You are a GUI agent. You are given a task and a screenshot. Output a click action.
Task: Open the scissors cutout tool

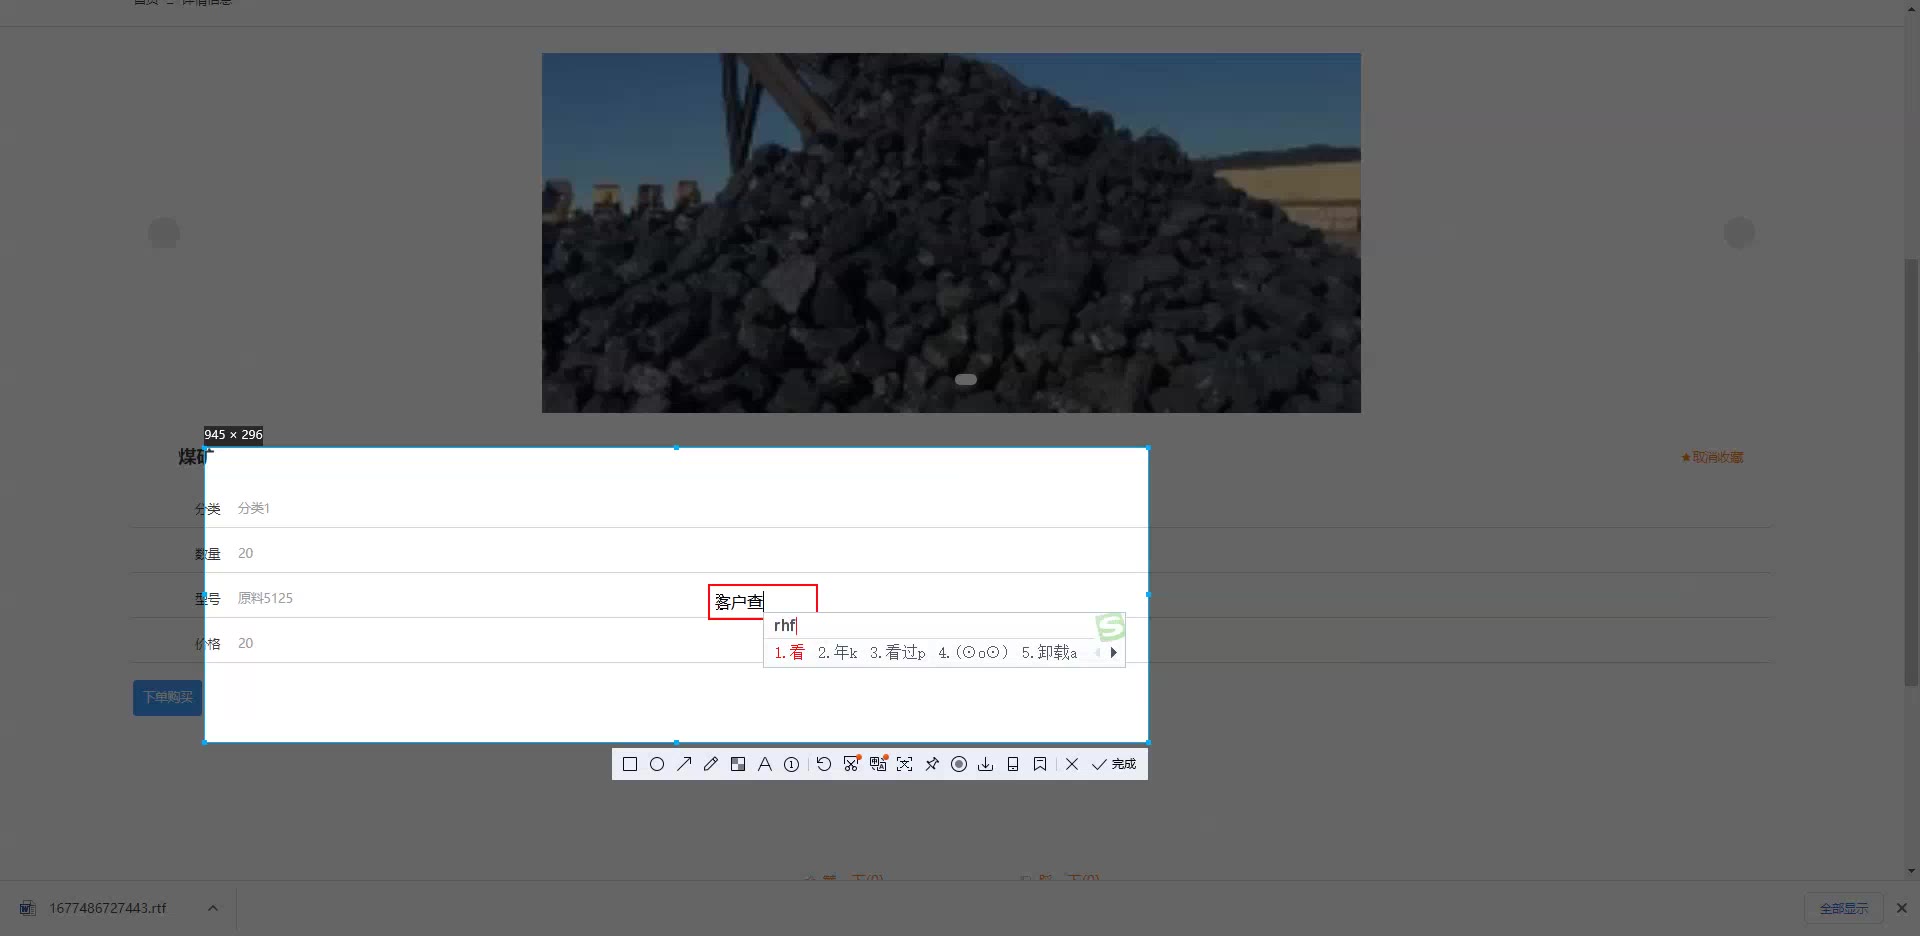[x=851, y=764]
